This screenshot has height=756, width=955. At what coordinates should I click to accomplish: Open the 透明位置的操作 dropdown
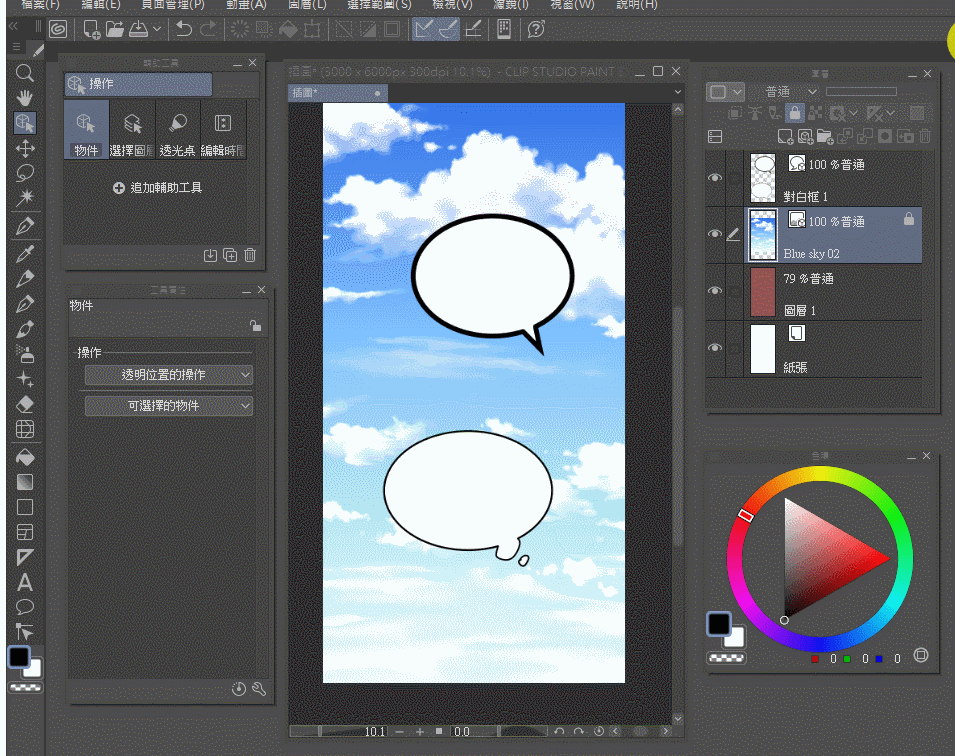168,375
